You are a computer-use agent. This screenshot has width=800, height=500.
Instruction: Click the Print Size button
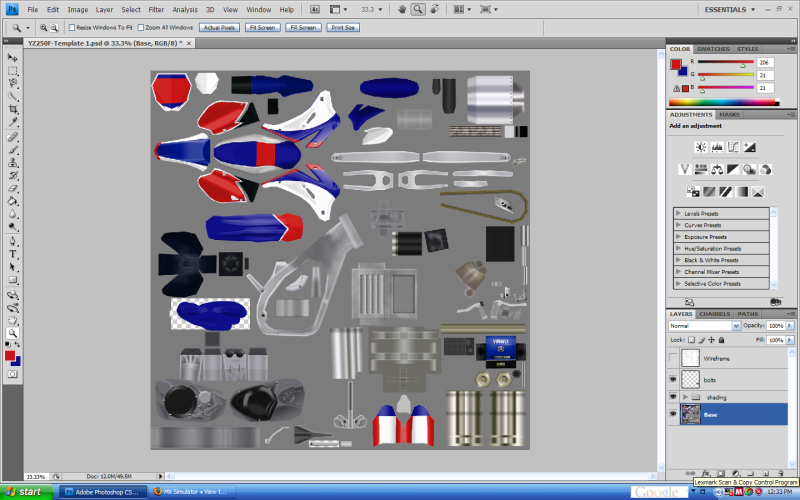tap(343, 28)
